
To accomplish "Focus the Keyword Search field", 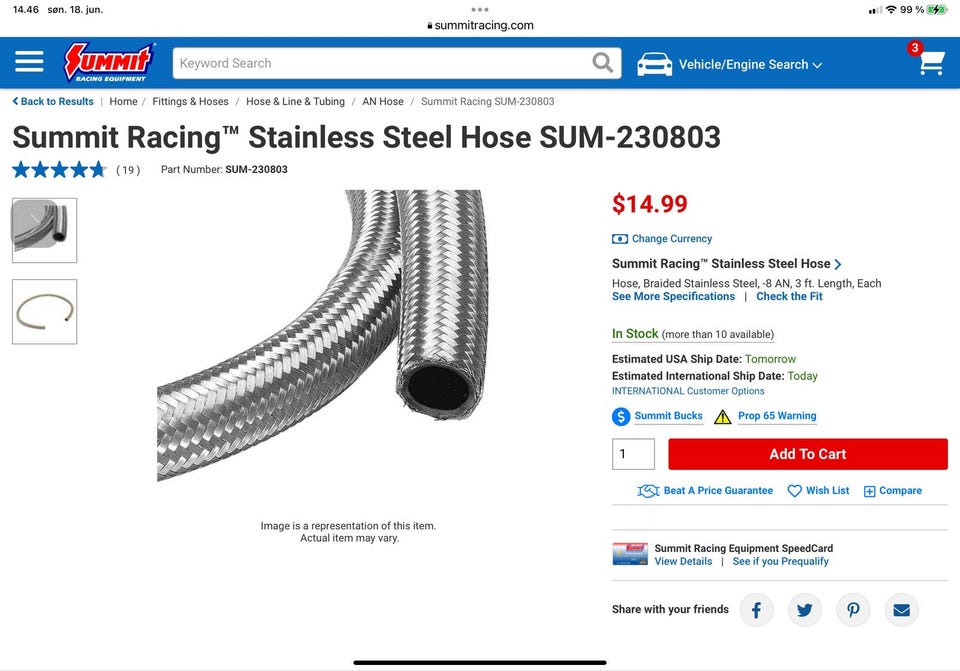I will pyautogui.click(x=380, y=63).
